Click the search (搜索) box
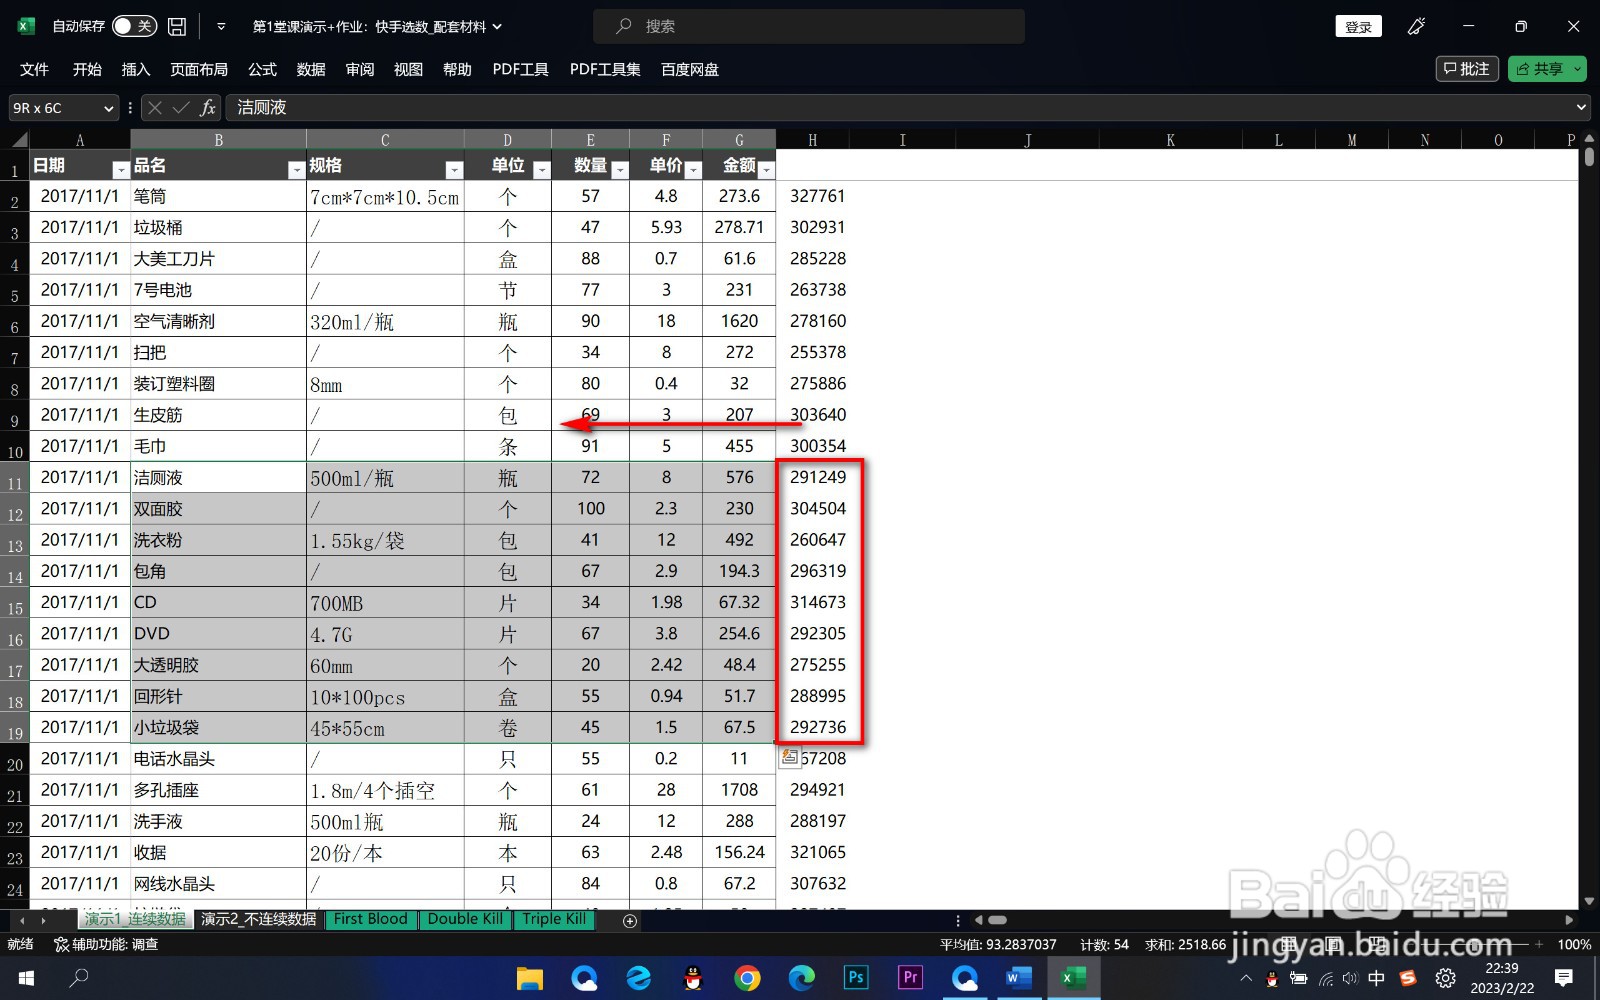Image resolution: width=1600 pixels, height=1000 pixels. pyautogui.click(x=809, y=26)
